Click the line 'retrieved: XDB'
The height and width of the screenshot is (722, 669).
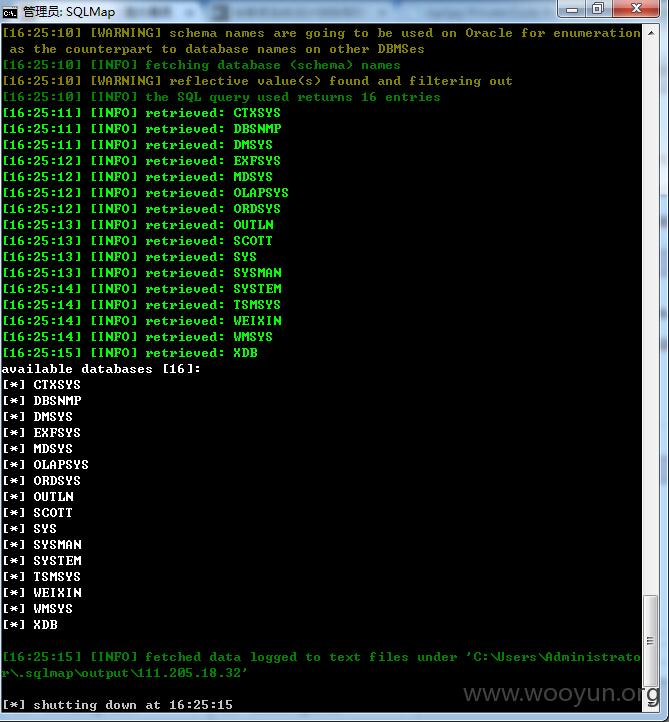pyautogui.click(x=130, y=353)
